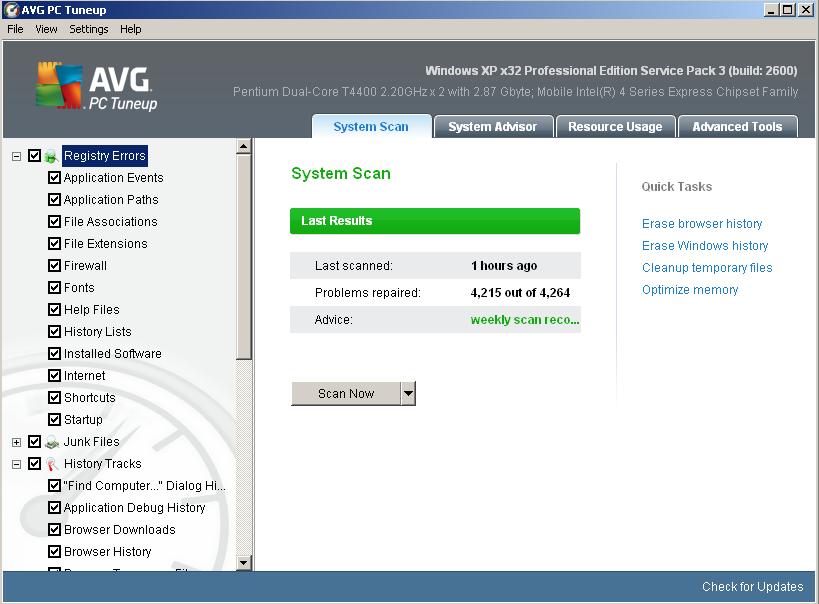Viewport: 819px width, 604px height.
Task: Toggle the Application Paths checkbox
Action: point(54,200)
